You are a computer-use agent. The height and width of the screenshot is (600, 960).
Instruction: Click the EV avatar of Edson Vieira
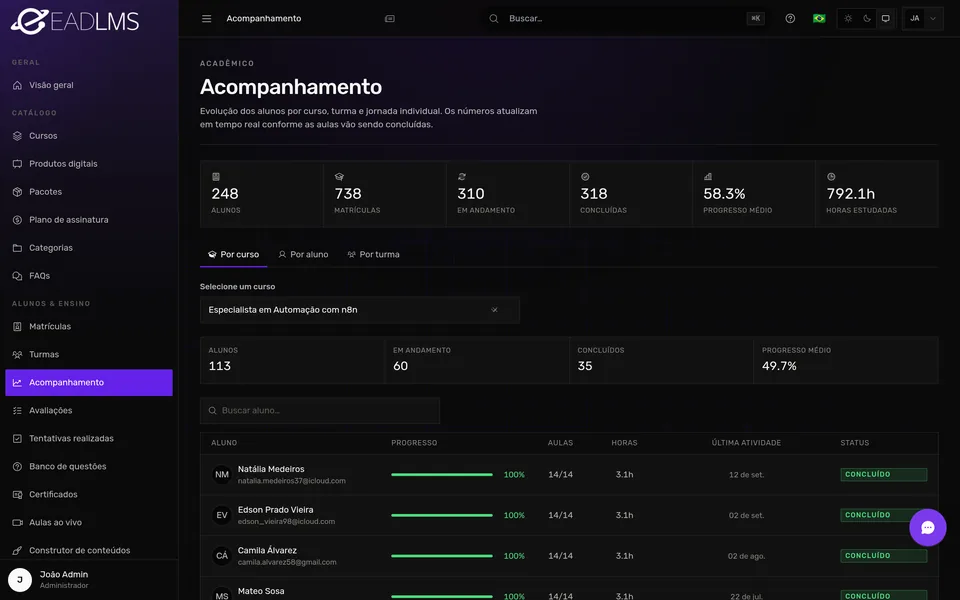coord(222,516)
